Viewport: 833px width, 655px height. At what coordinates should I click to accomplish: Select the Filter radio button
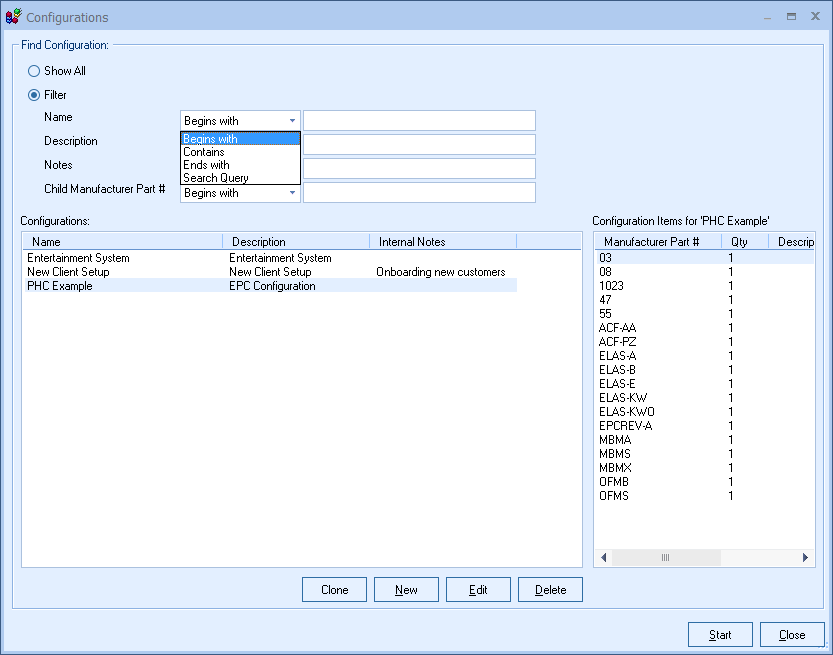click(x=34, y=96)
